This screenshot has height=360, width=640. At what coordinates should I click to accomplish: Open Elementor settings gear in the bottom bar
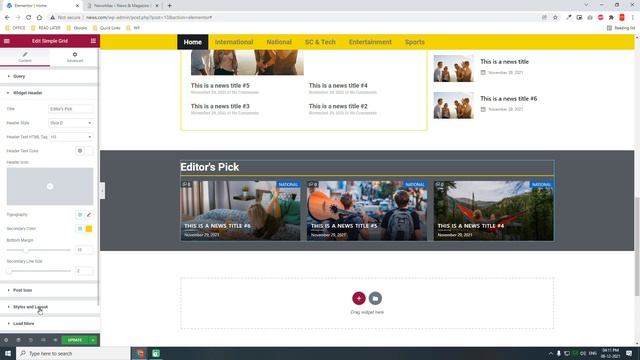tap(6, 340)
